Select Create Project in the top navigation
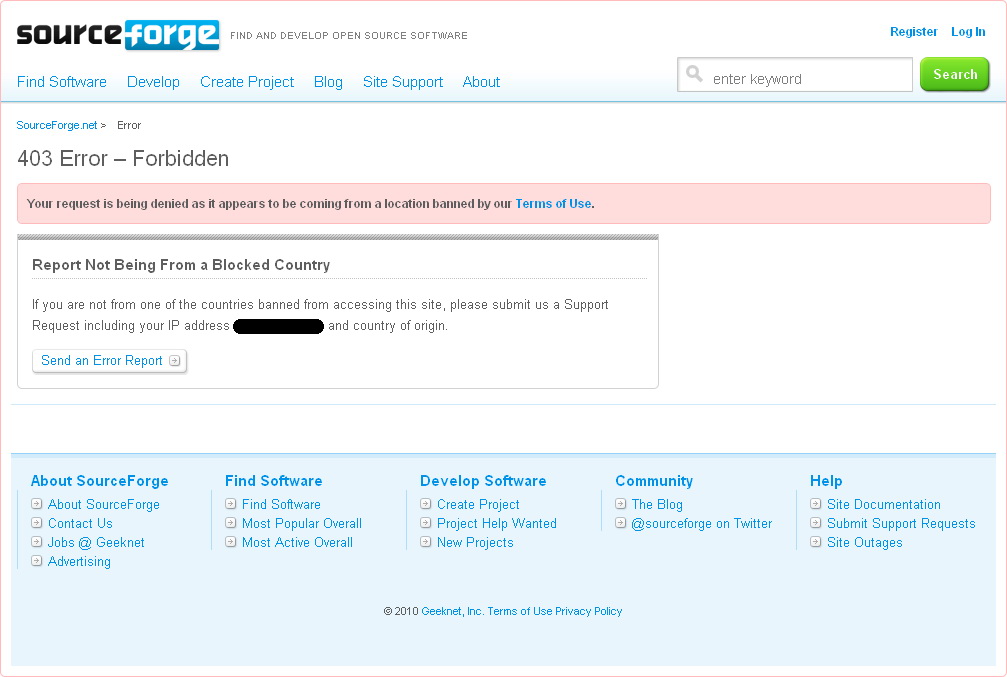This screenshot has height=677, width=1007. point(247,82)
